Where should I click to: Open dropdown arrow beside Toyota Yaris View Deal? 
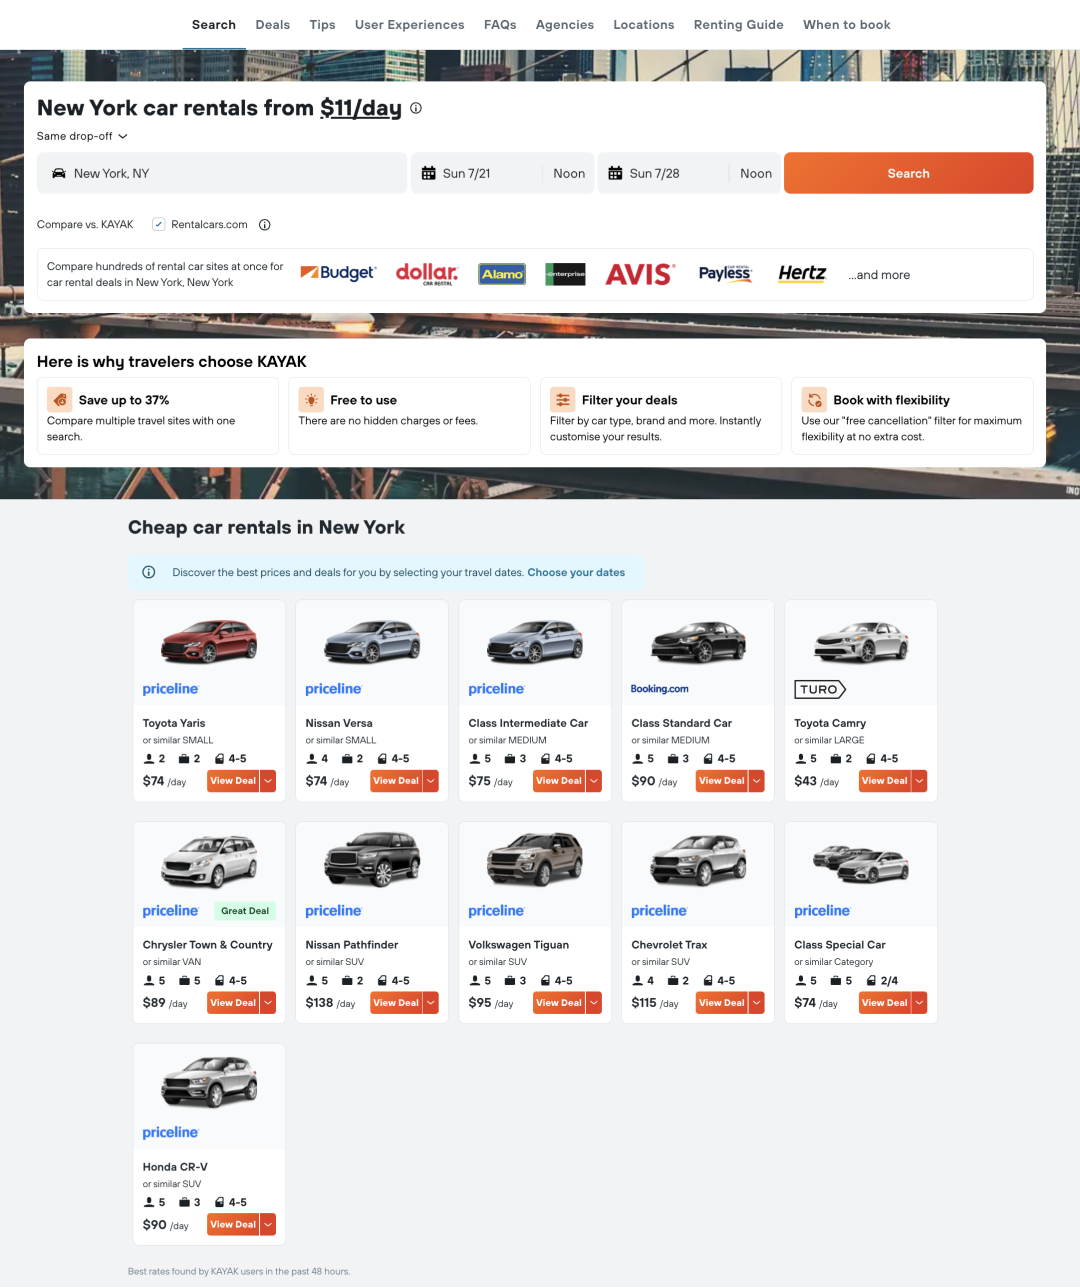pyautogui.click(x=268, y=781)
